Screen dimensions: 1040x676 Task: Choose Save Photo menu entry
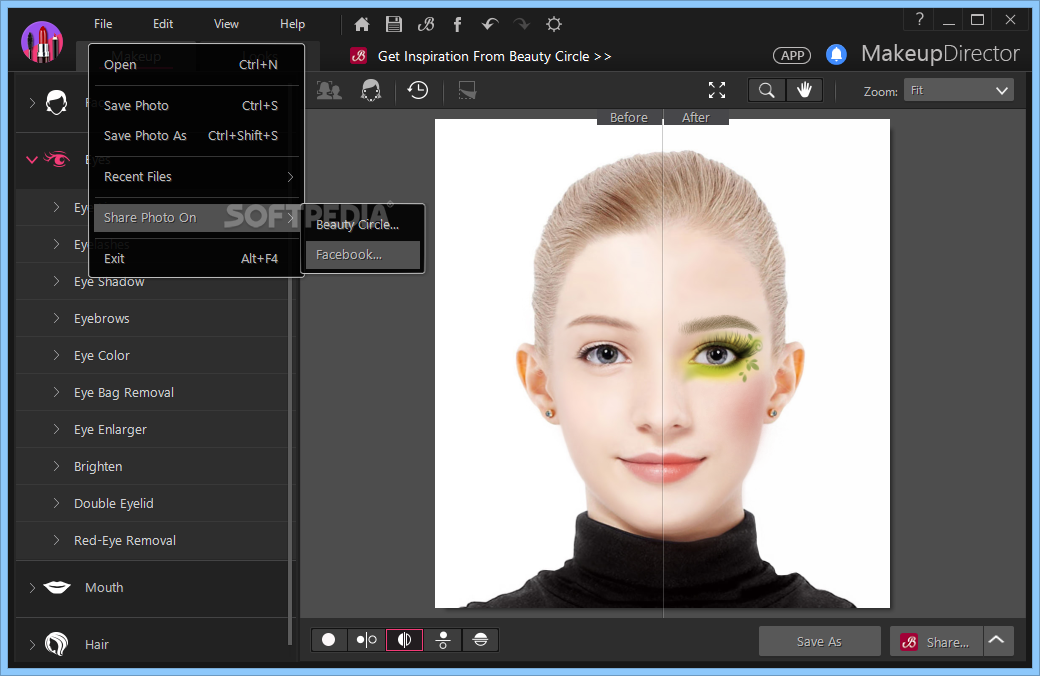coord(197,105)
